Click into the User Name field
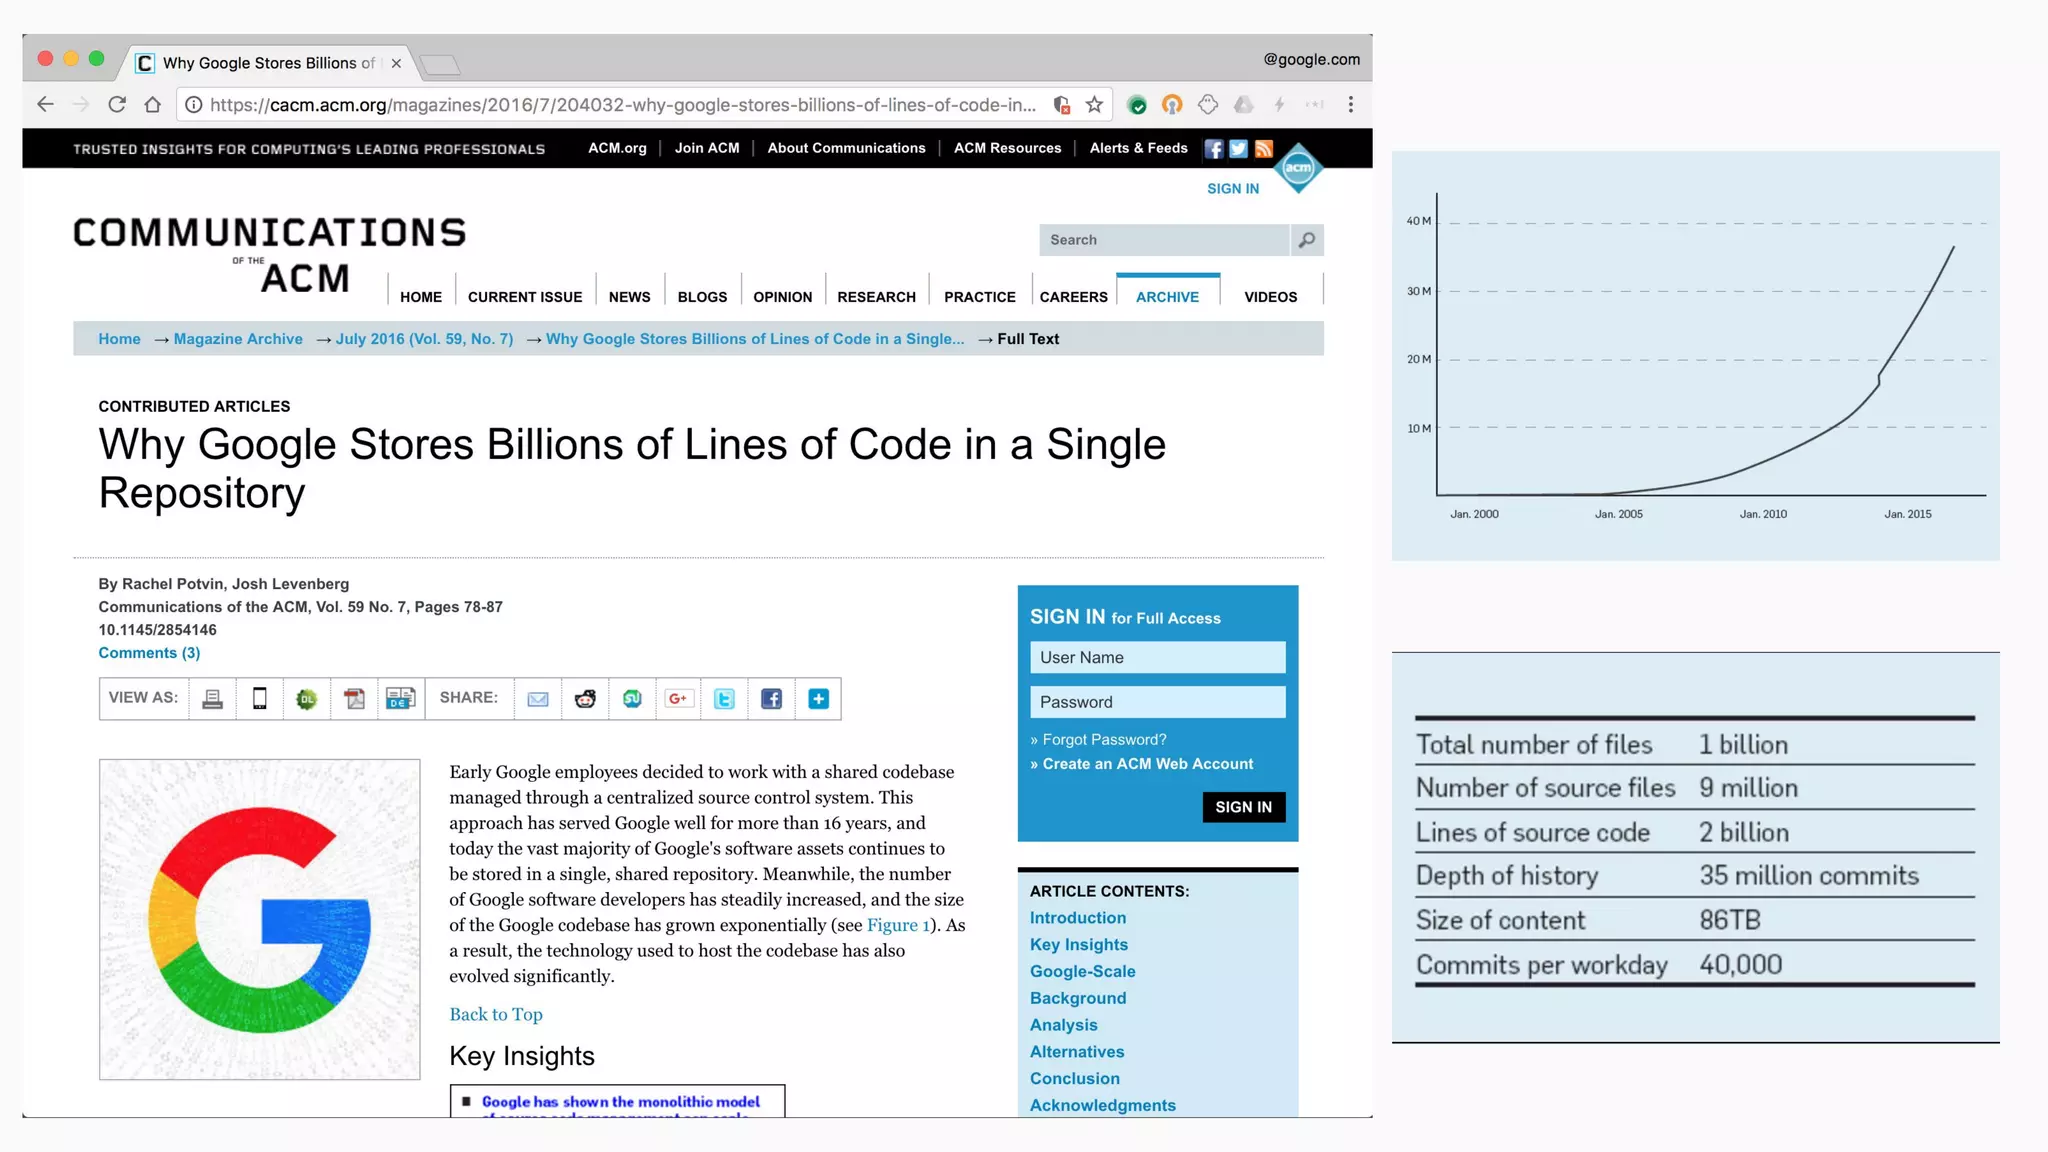The image size is (2048, 1152). pyautogui.click(x=1157, y=658)
